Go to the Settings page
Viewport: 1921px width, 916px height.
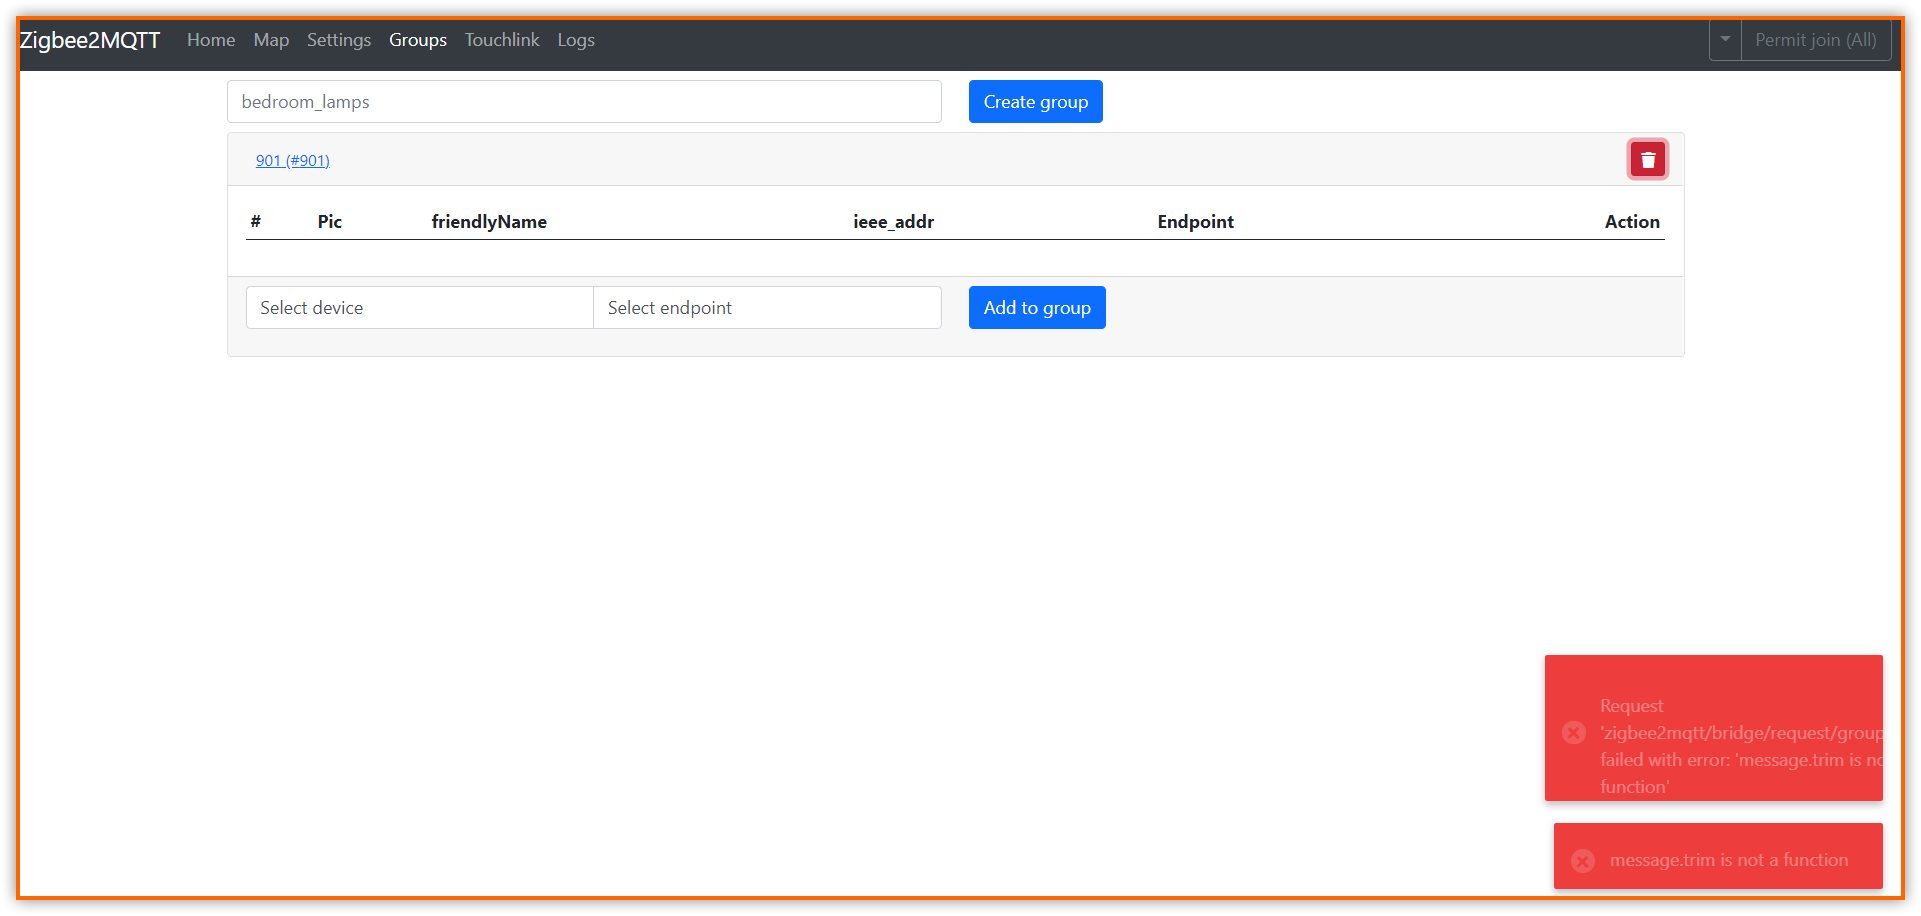point(338,40)
